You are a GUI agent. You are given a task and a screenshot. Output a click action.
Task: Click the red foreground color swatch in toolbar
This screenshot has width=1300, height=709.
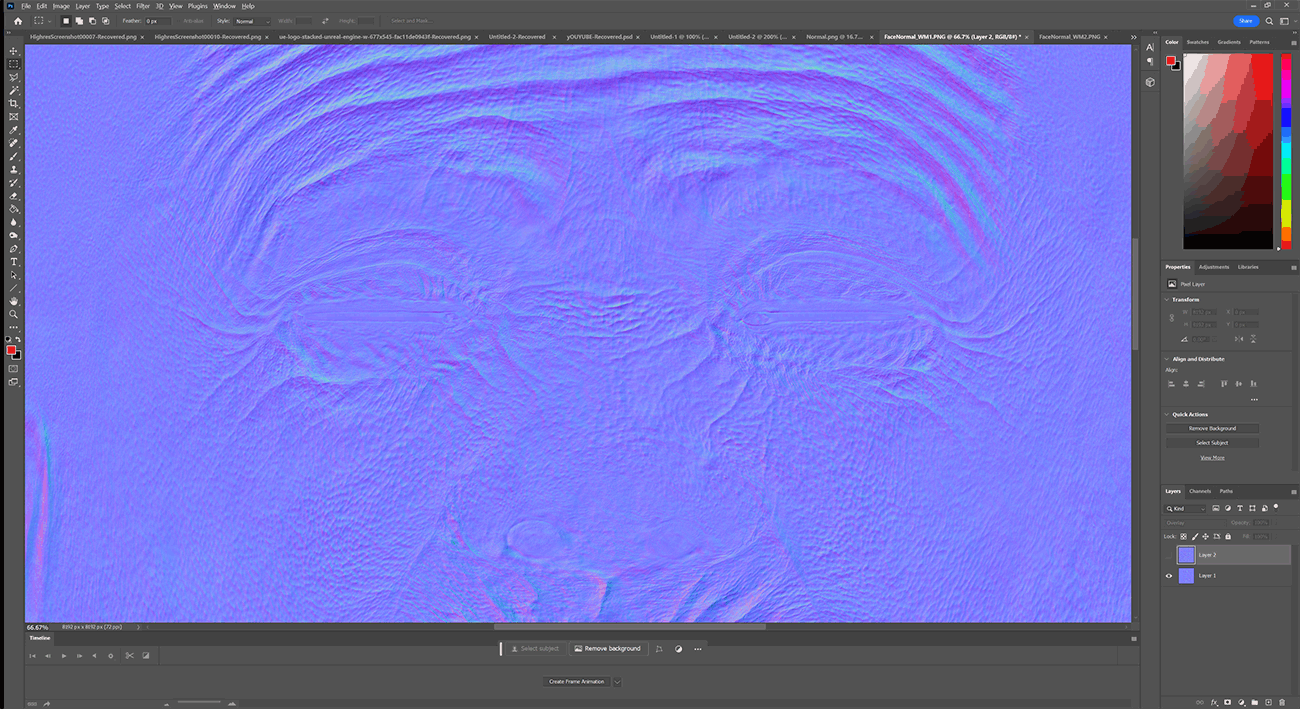[11, 350]
